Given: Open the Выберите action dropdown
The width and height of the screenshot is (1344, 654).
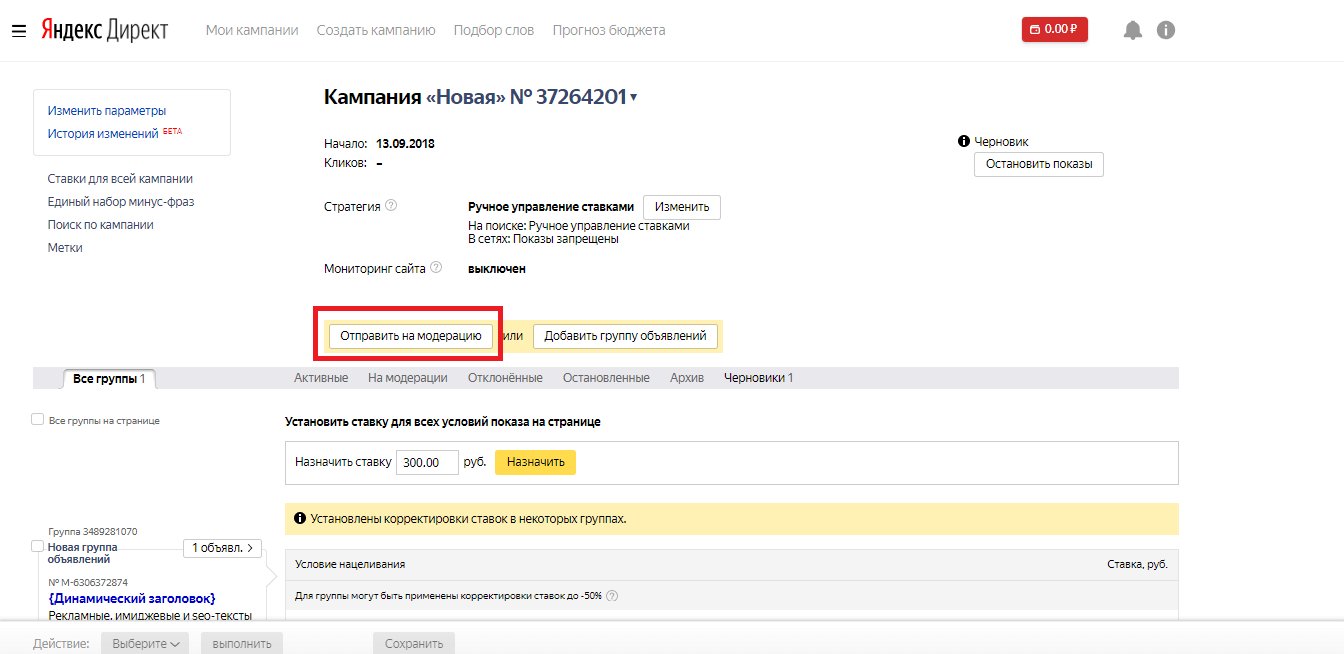Looking at the screenshot, I should (x=145, y=643).
